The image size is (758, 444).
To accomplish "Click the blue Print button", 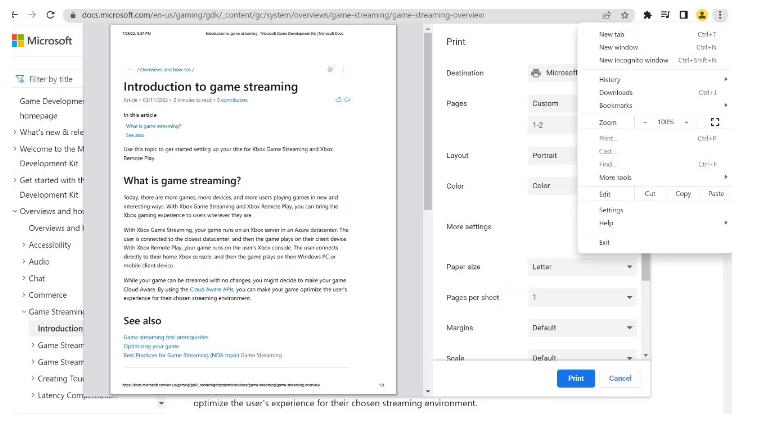I will tap(576, 378).
